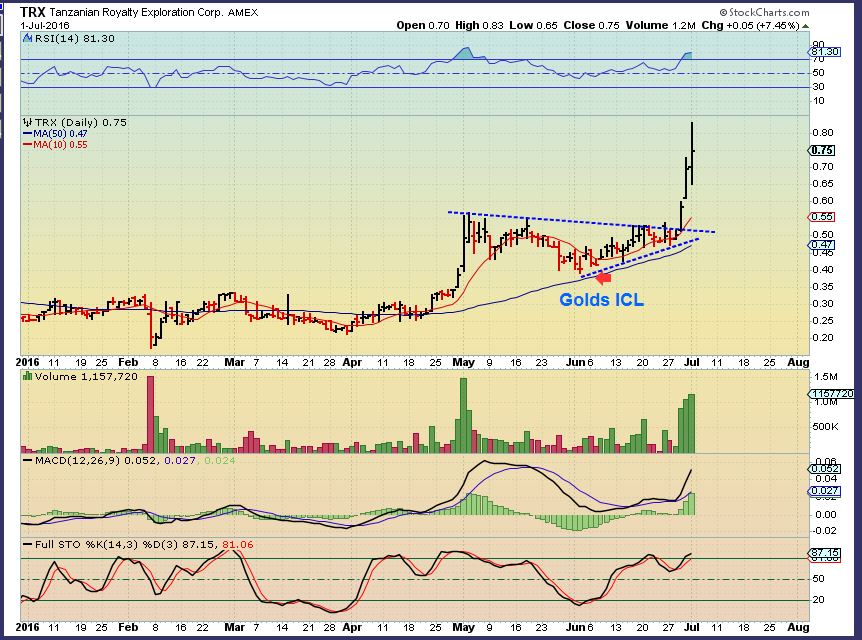Image resolution: width=862 pixels, height=640 pixels.
Task: Click the TRX ticker symbol in the title
Action: click(x=32, y=12)
